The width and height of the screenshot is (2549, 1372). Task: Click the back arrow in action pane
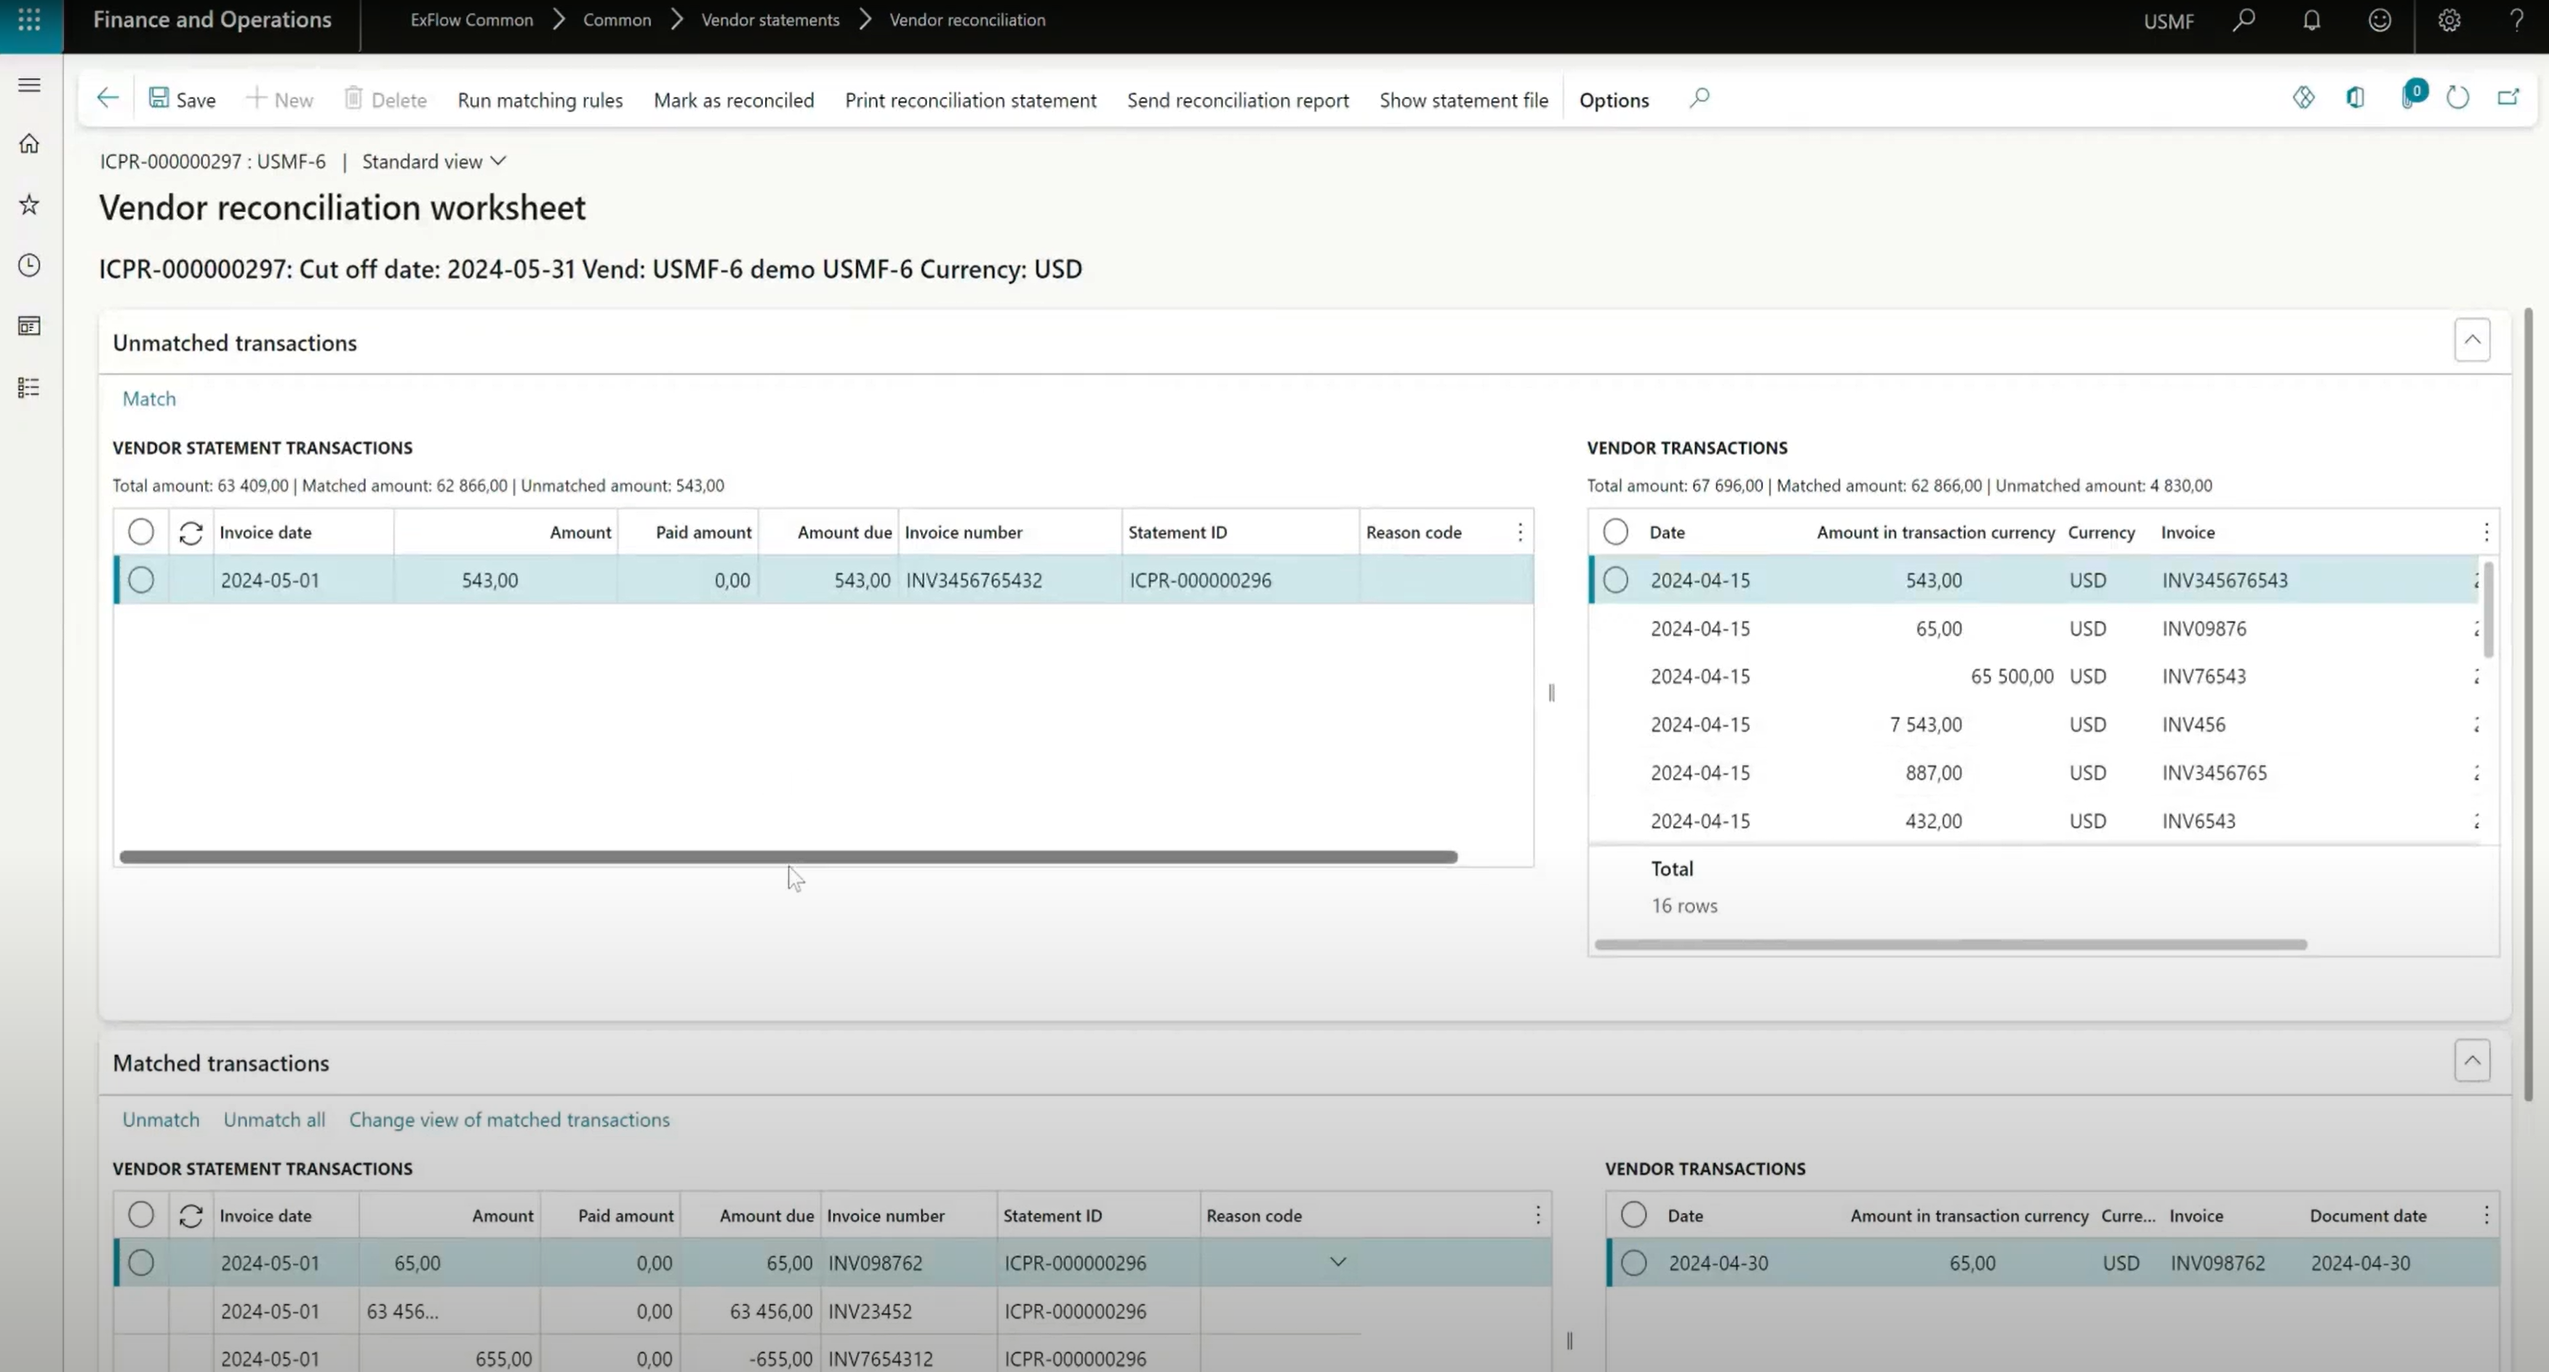[x=107, y=98]
